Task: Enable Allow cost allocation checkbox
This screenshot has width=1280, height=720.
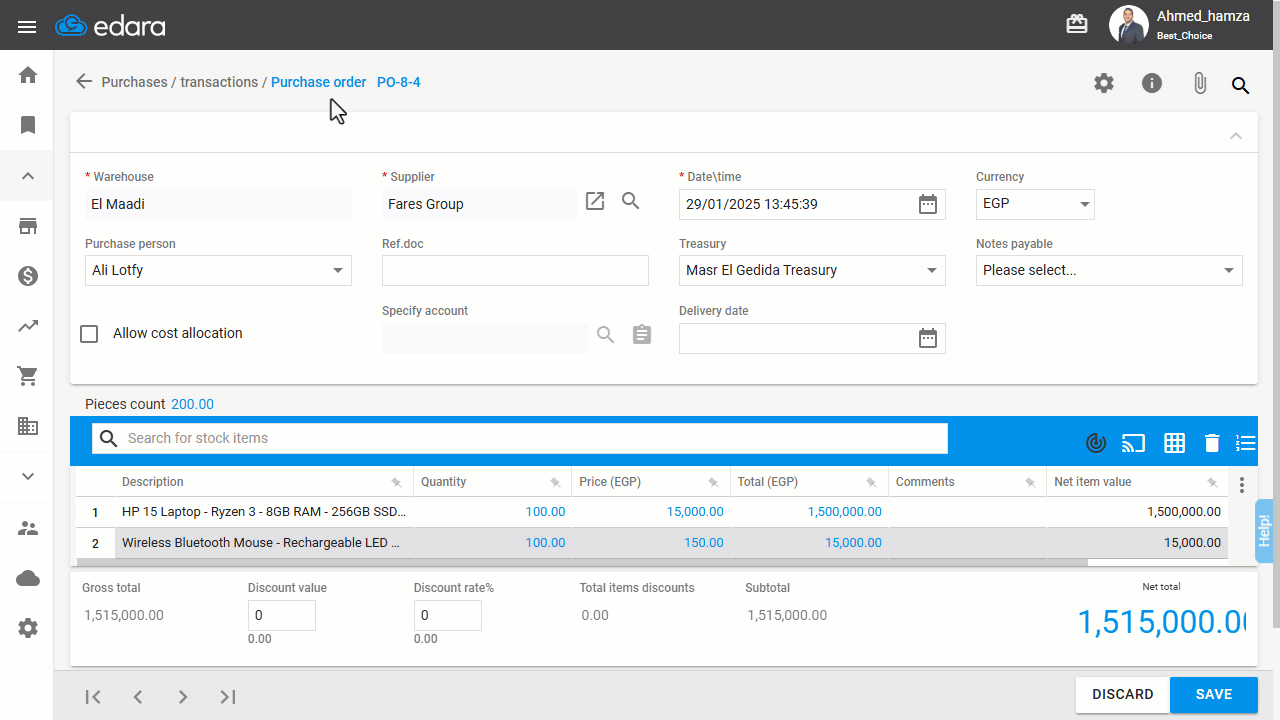Action: point(89,334)
